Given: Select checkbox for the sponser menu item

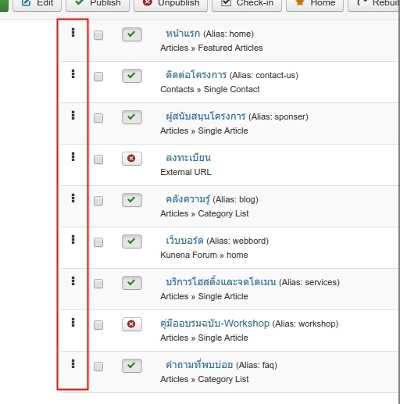Looking at the screenshot, I should point(98,118).
